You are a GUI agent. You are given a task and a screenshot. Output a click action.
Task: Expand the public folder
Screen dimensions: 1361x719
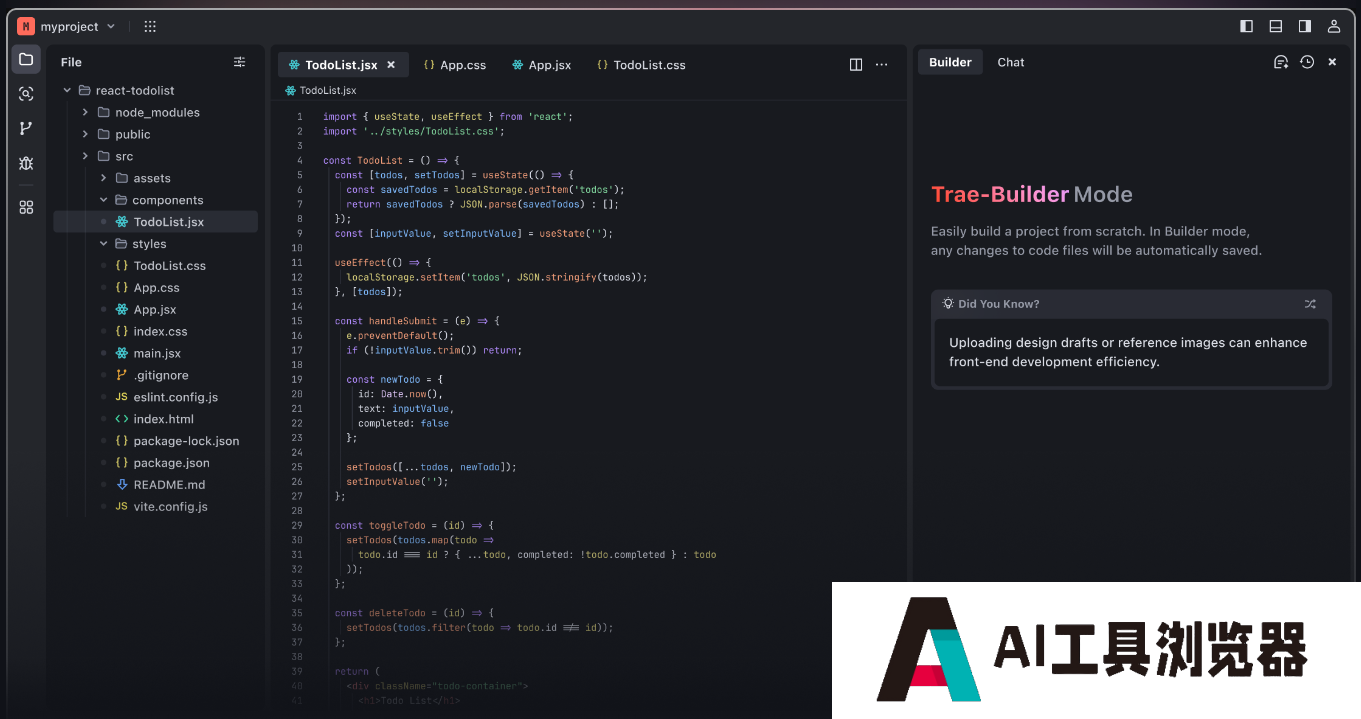point(86,134)
